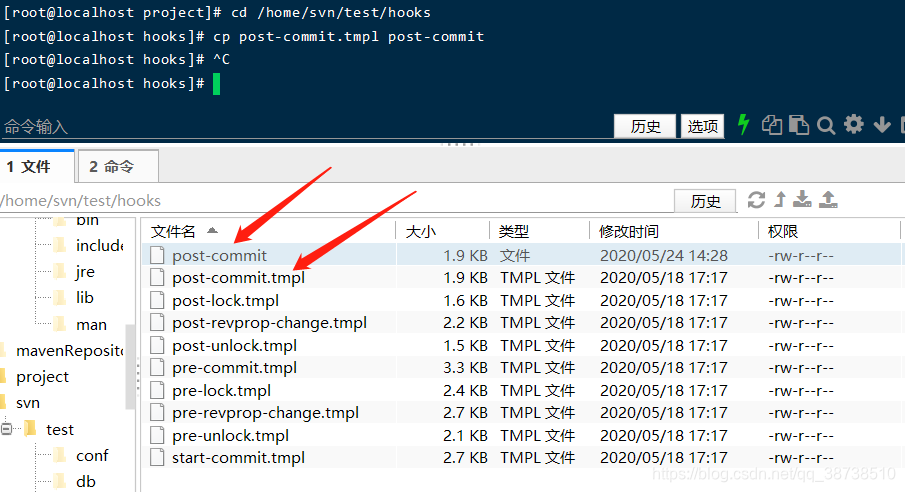905x492 pixels.
Task: Switch to the 2 命令 tab
Action: point(118,167)
